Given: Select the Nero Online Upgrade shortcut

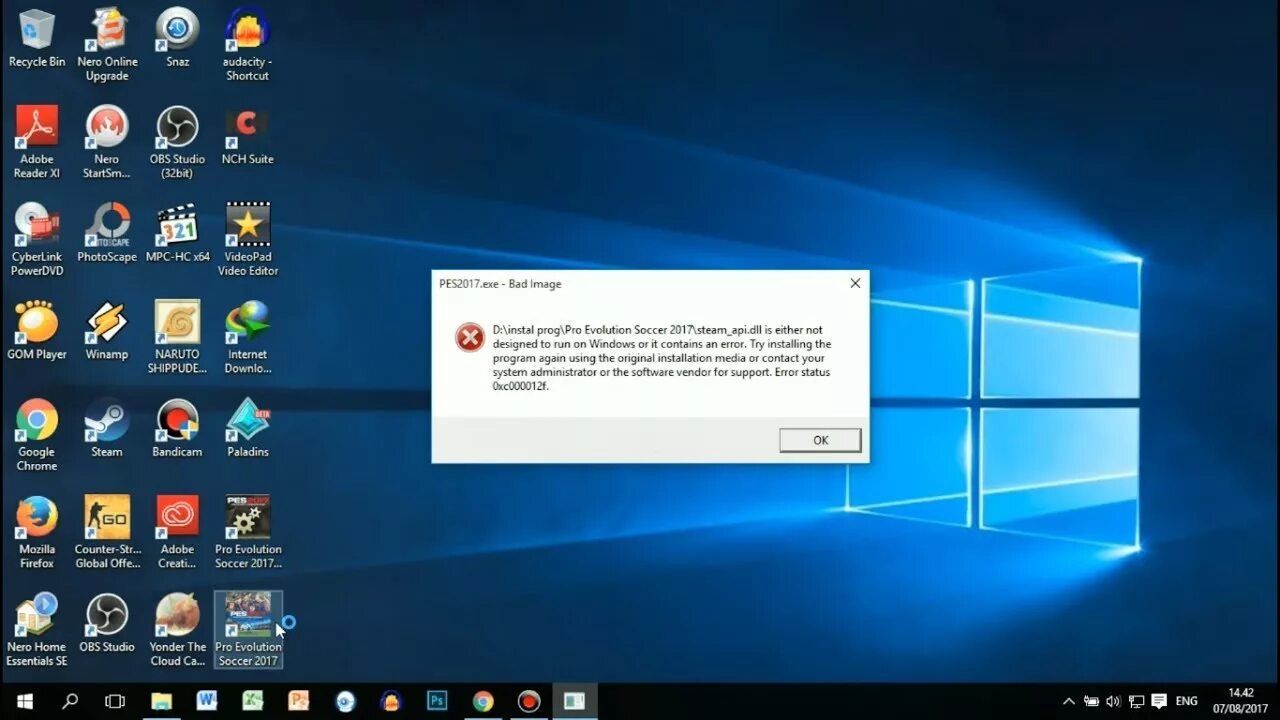Looking at the screenshot, I should (107, 45).
